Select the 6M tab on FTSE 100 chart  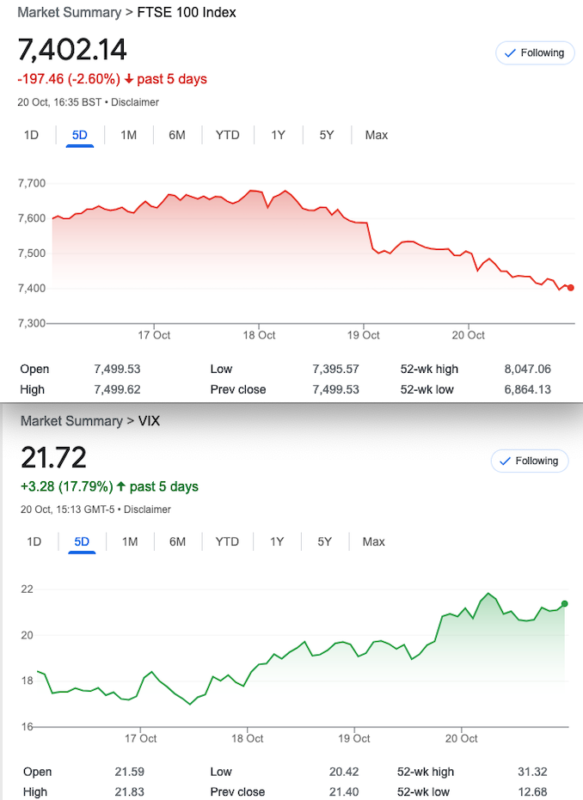(177, 135)
